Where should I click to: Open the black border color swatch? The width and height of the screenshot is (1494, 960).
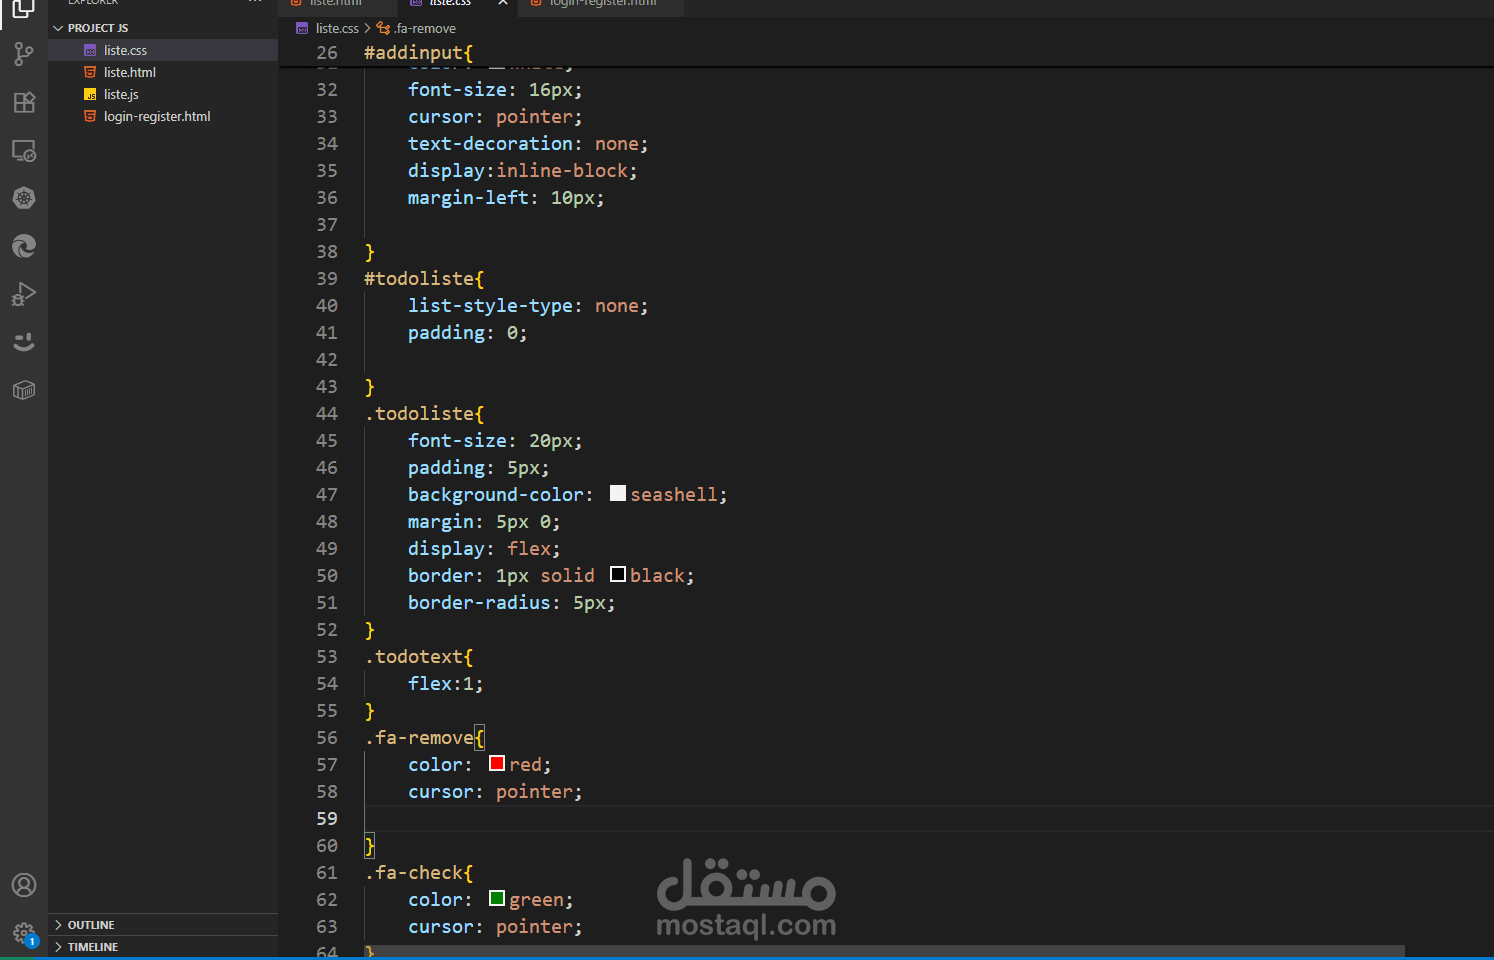point(618,574)
